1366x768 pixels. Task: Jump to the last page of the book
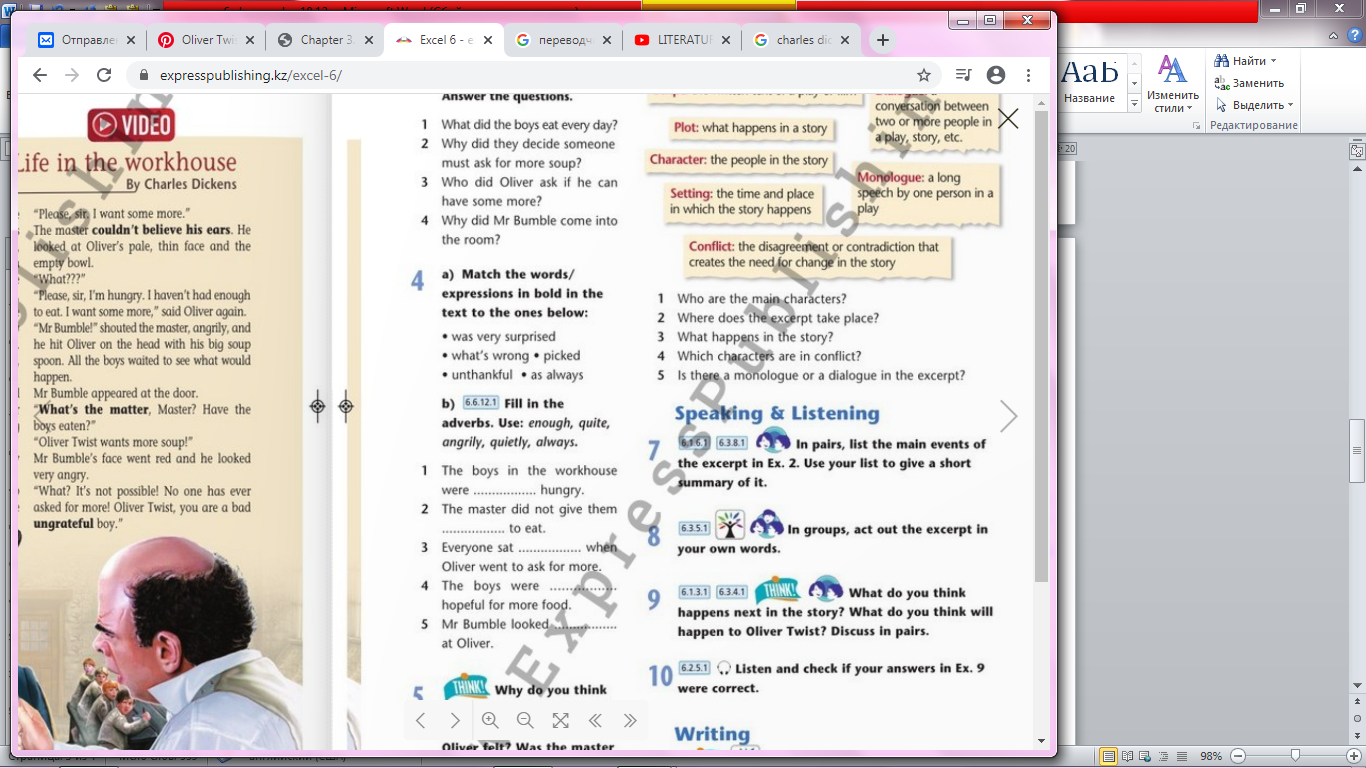tap(629, 720)
